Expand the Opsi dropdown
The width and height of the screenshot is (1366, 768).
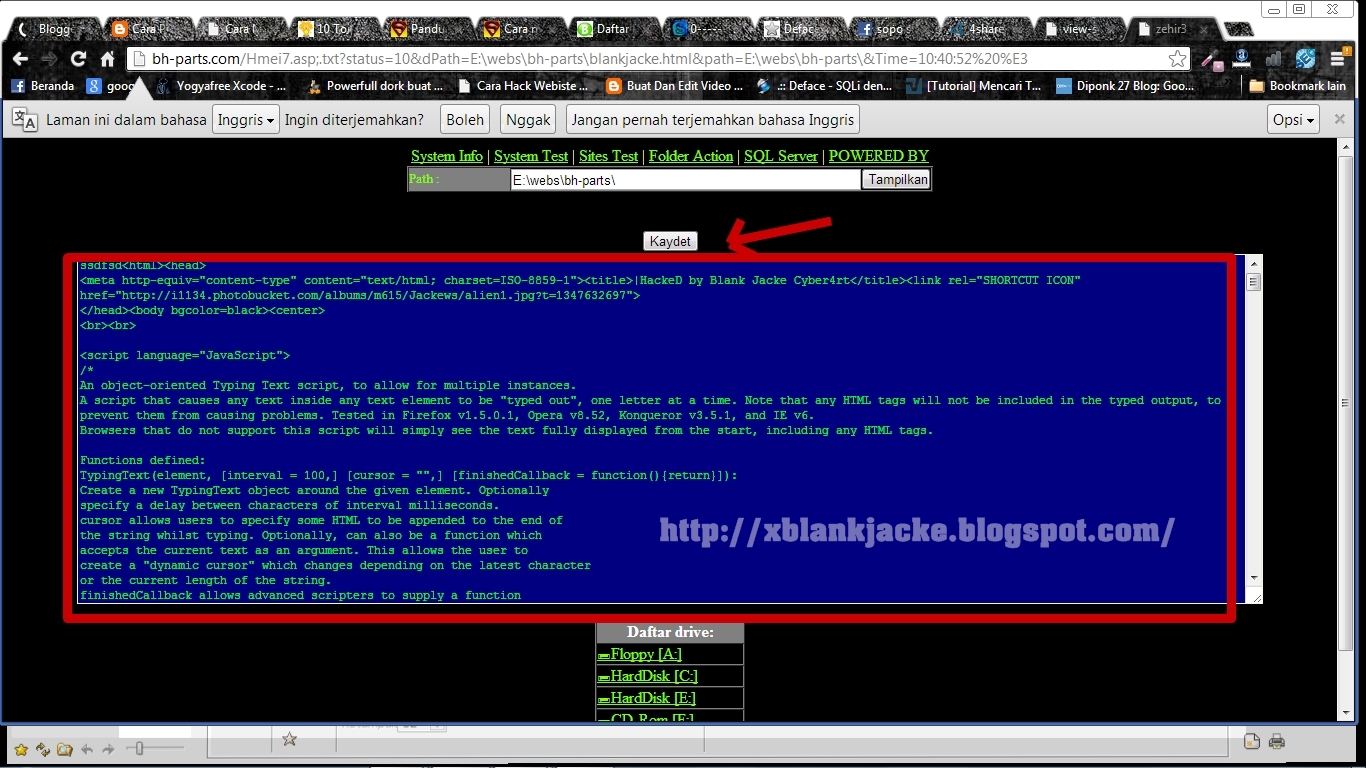click(x=1293, y=119)
